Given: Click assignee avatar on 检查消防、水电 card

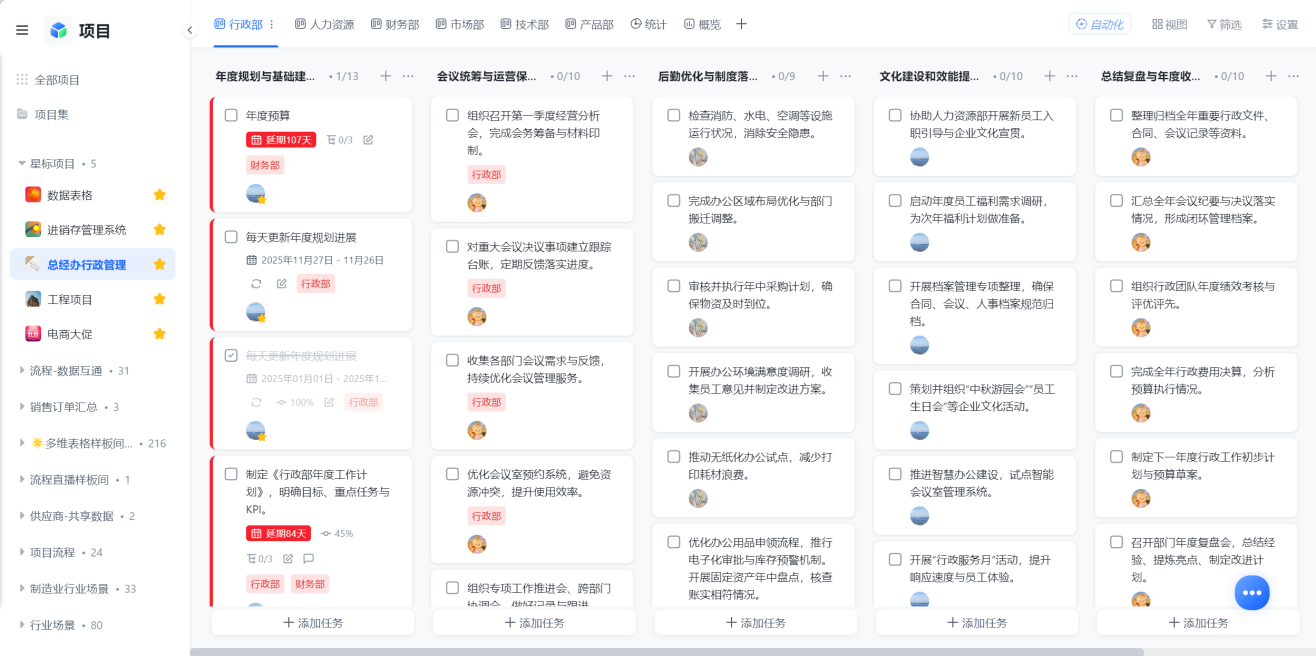Looking at the screenshot, I should coord(698,157).
